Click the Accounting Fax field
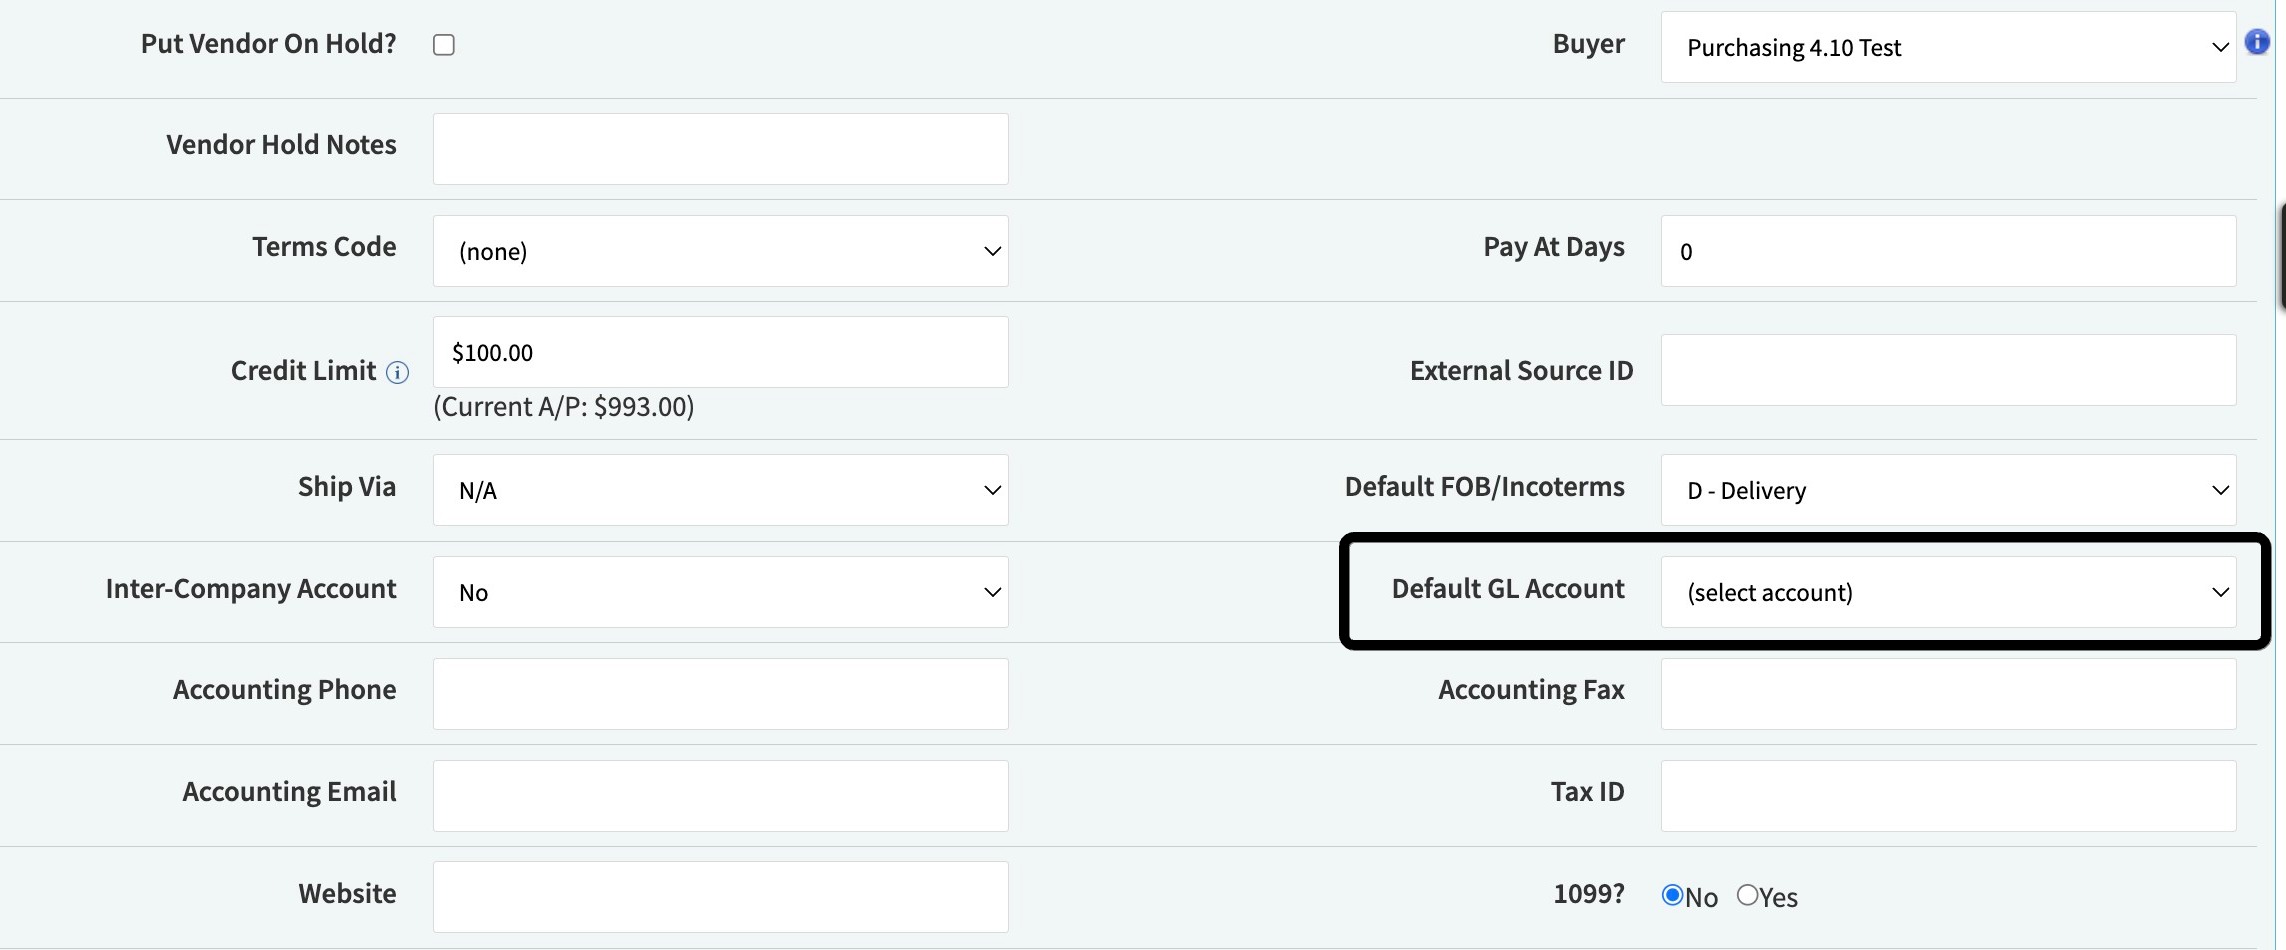The image size is (2286, 950). coord(1948,694)
